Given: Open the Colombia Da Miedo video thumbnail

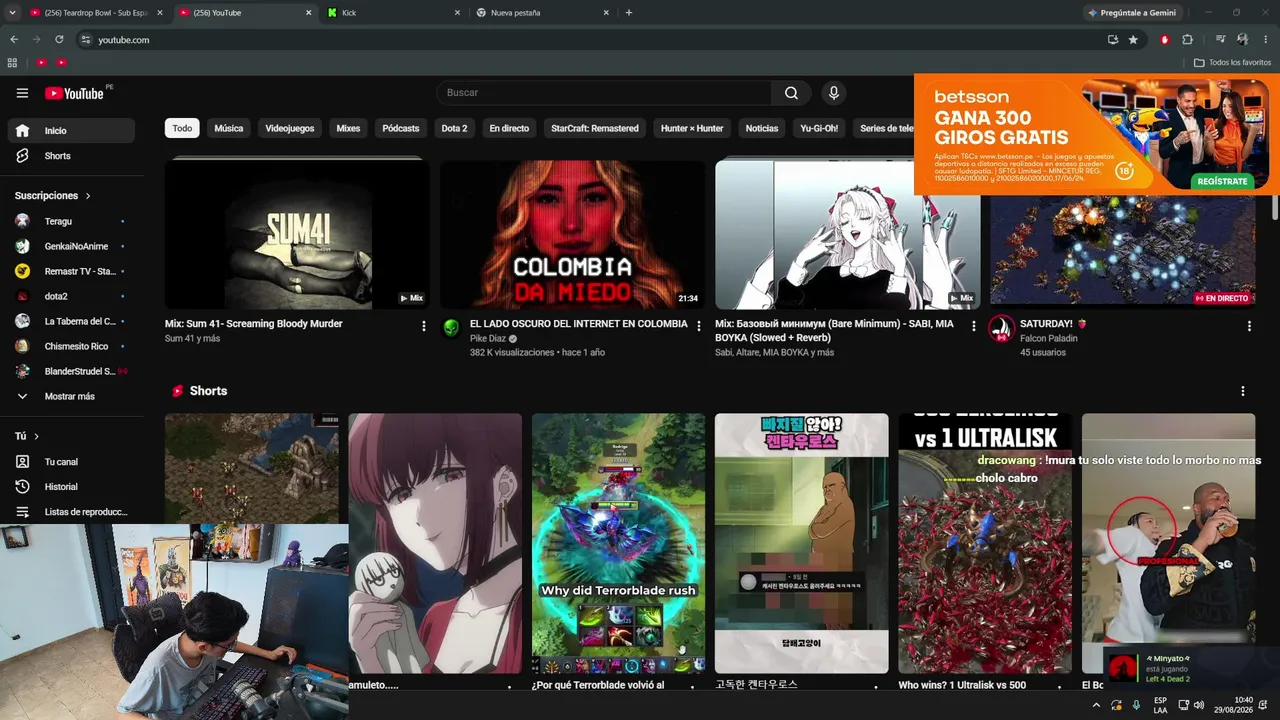Looking at the screenshot, I should point(572,234).
